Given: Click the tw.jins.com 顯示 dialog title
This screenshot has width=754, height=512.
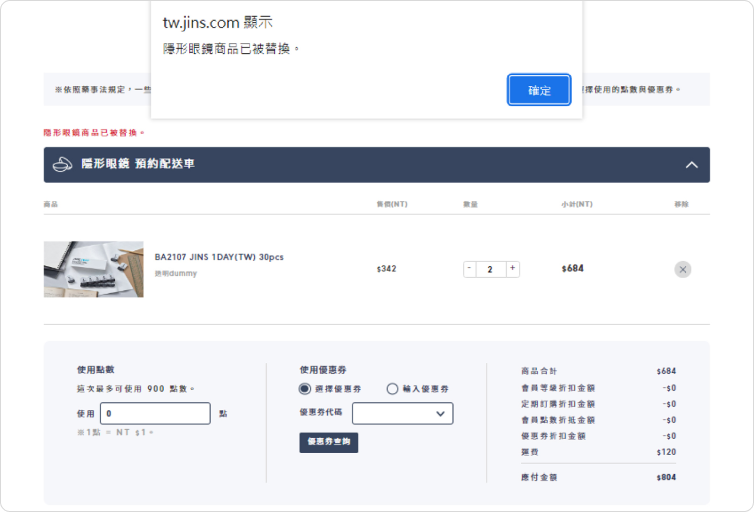Looking at the screenshot, I should [x=217, y=22].
